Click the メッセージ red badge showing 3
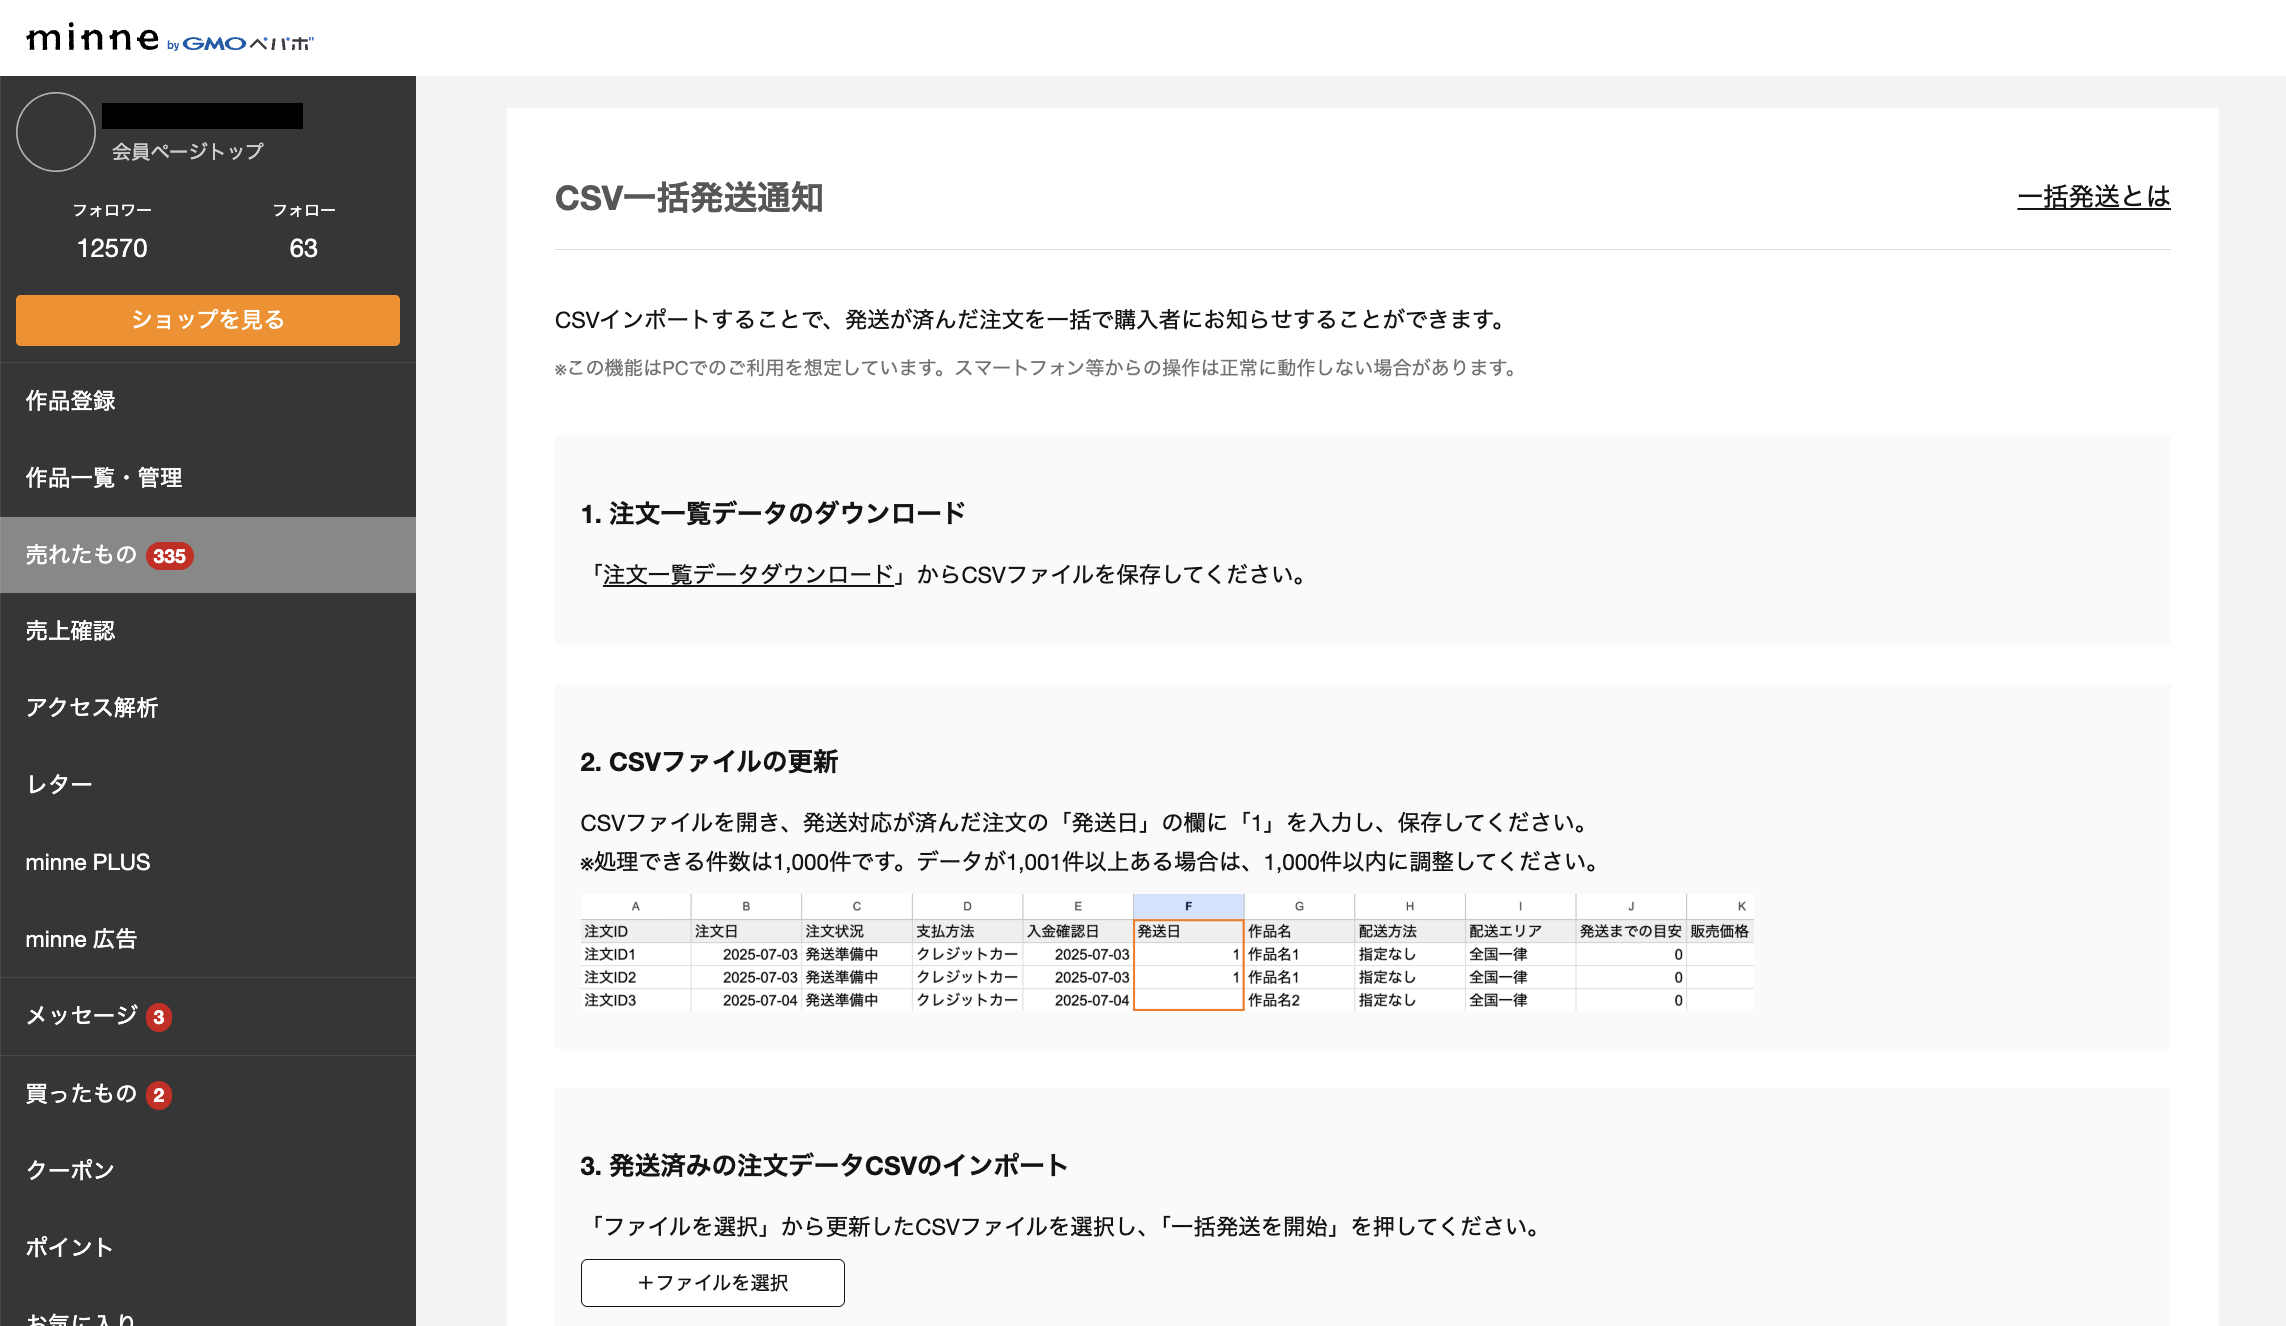This screenshot has width=2286, height=1326. tap(158, 1018)
